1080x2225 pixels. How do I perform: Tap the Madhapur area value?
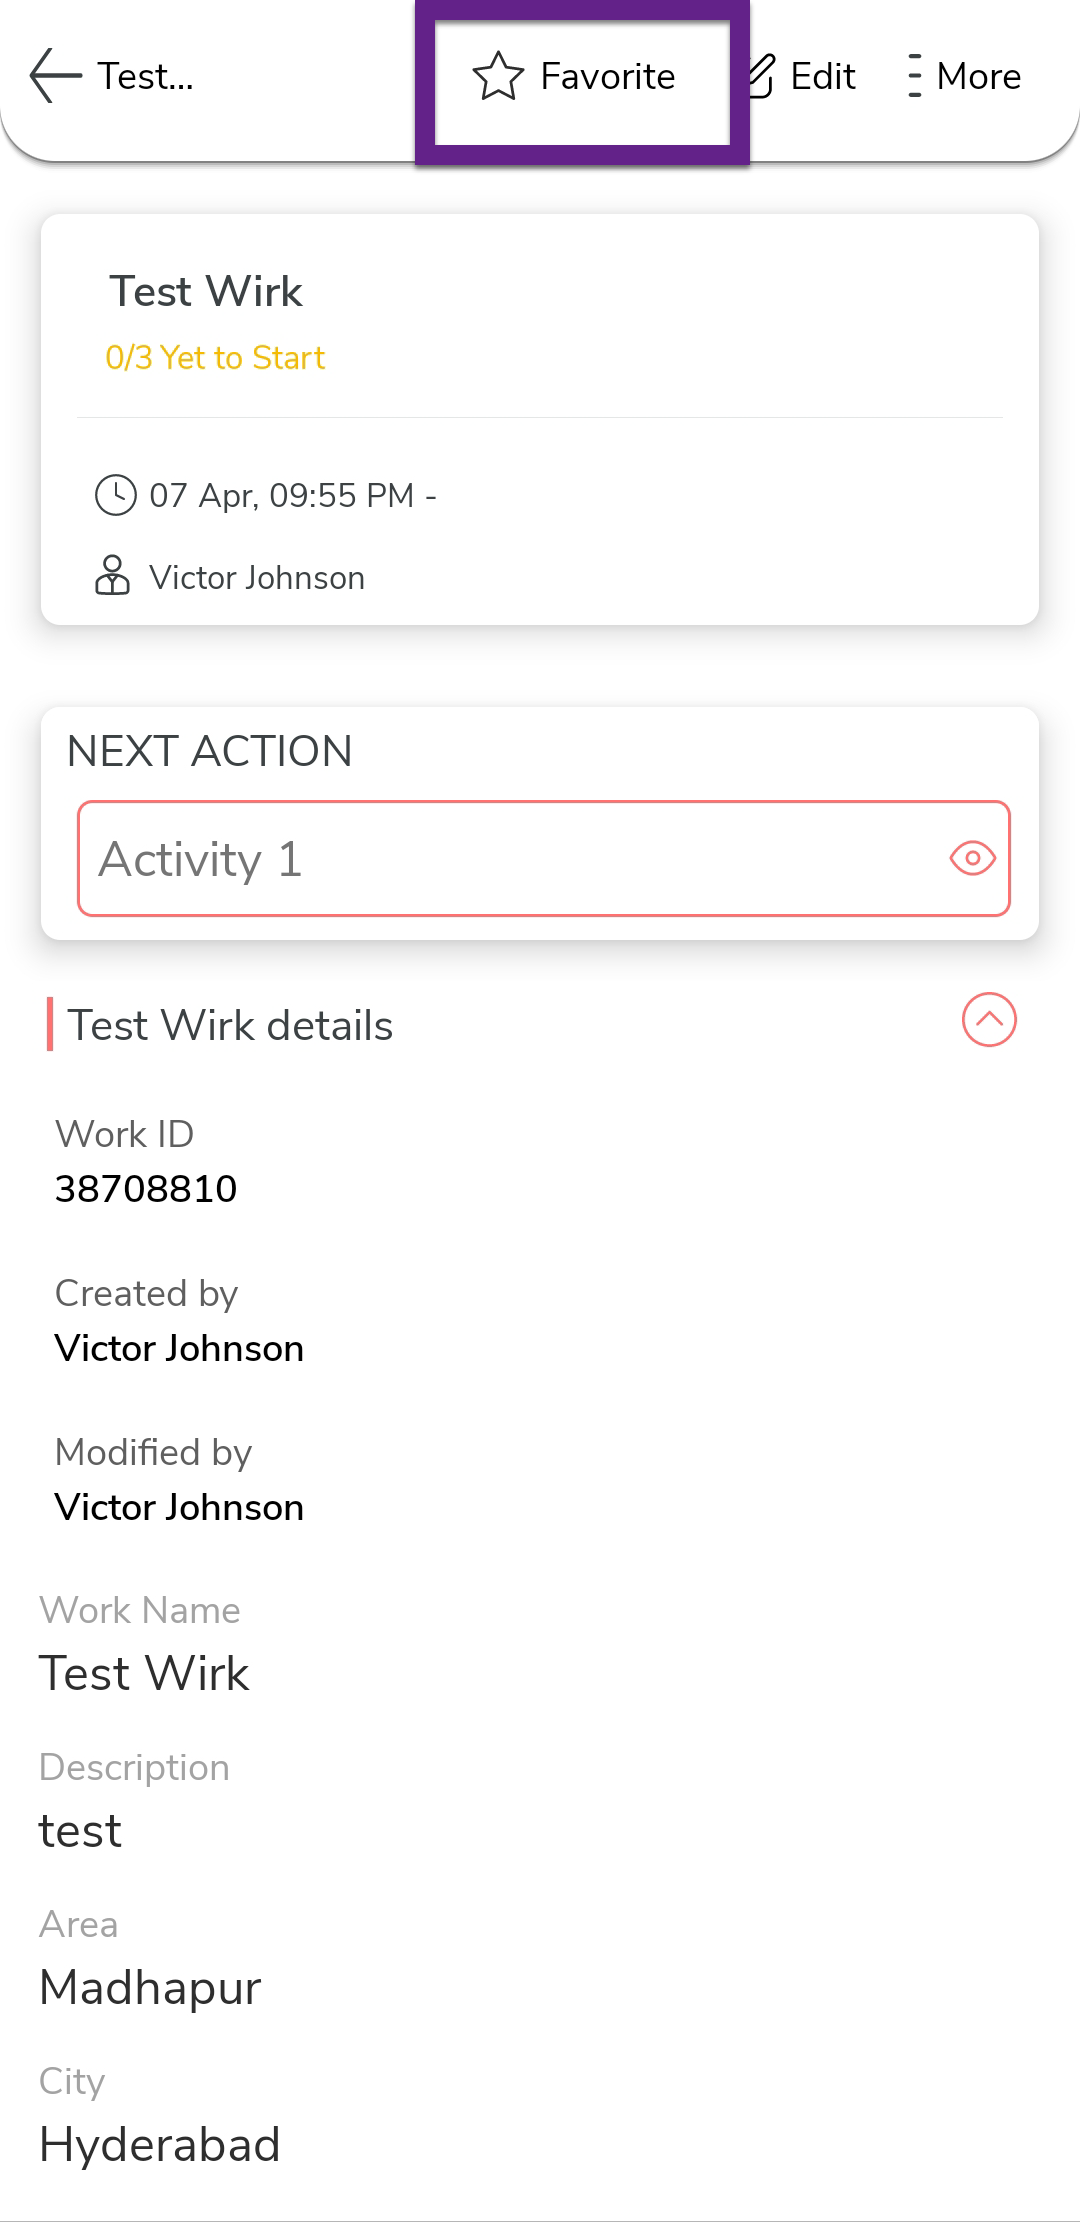[x=150, y=1988]
